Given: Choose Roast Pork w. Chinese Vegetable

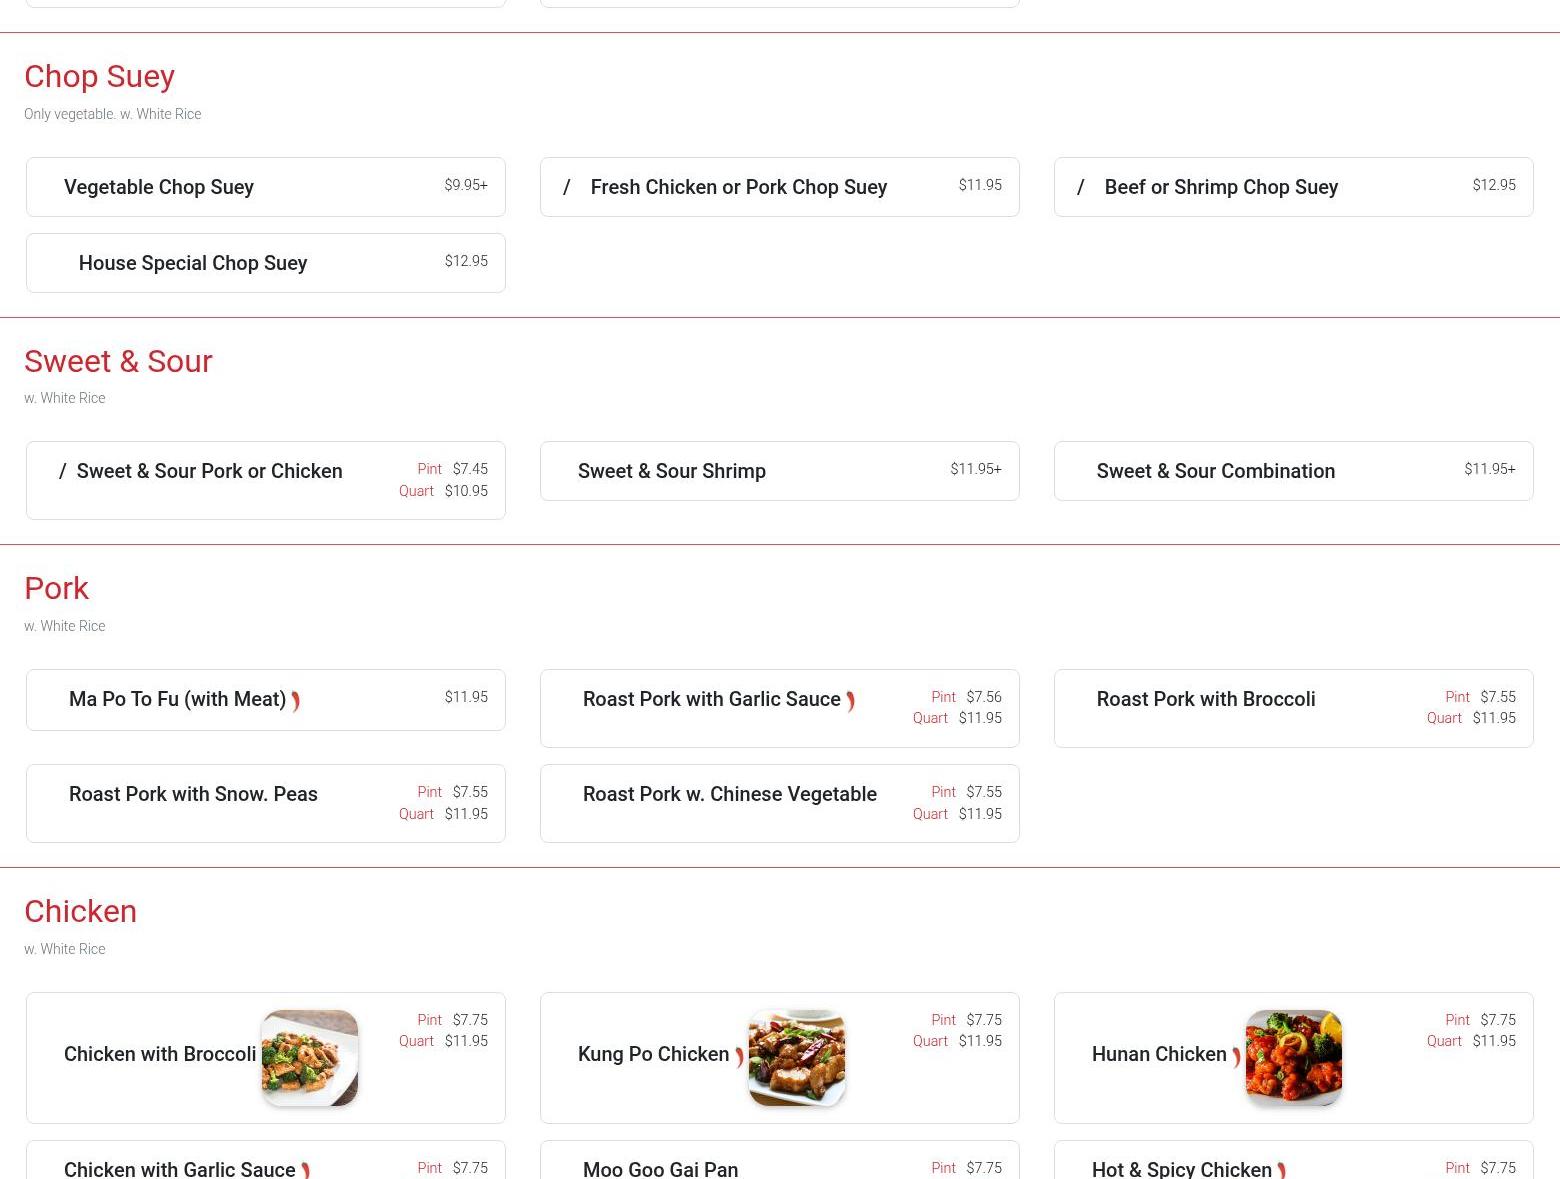Looking at the screenshot, I should point(729,794).
